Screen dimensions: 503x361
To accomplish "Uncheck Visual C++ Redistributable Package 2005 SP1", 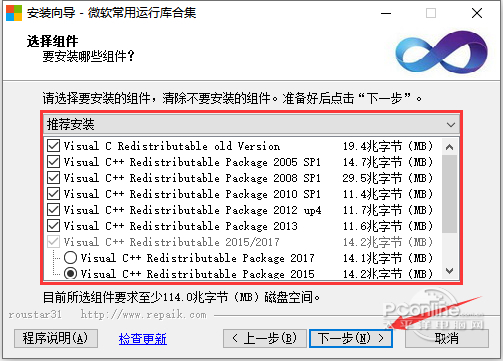I will (x=54, y=162).
